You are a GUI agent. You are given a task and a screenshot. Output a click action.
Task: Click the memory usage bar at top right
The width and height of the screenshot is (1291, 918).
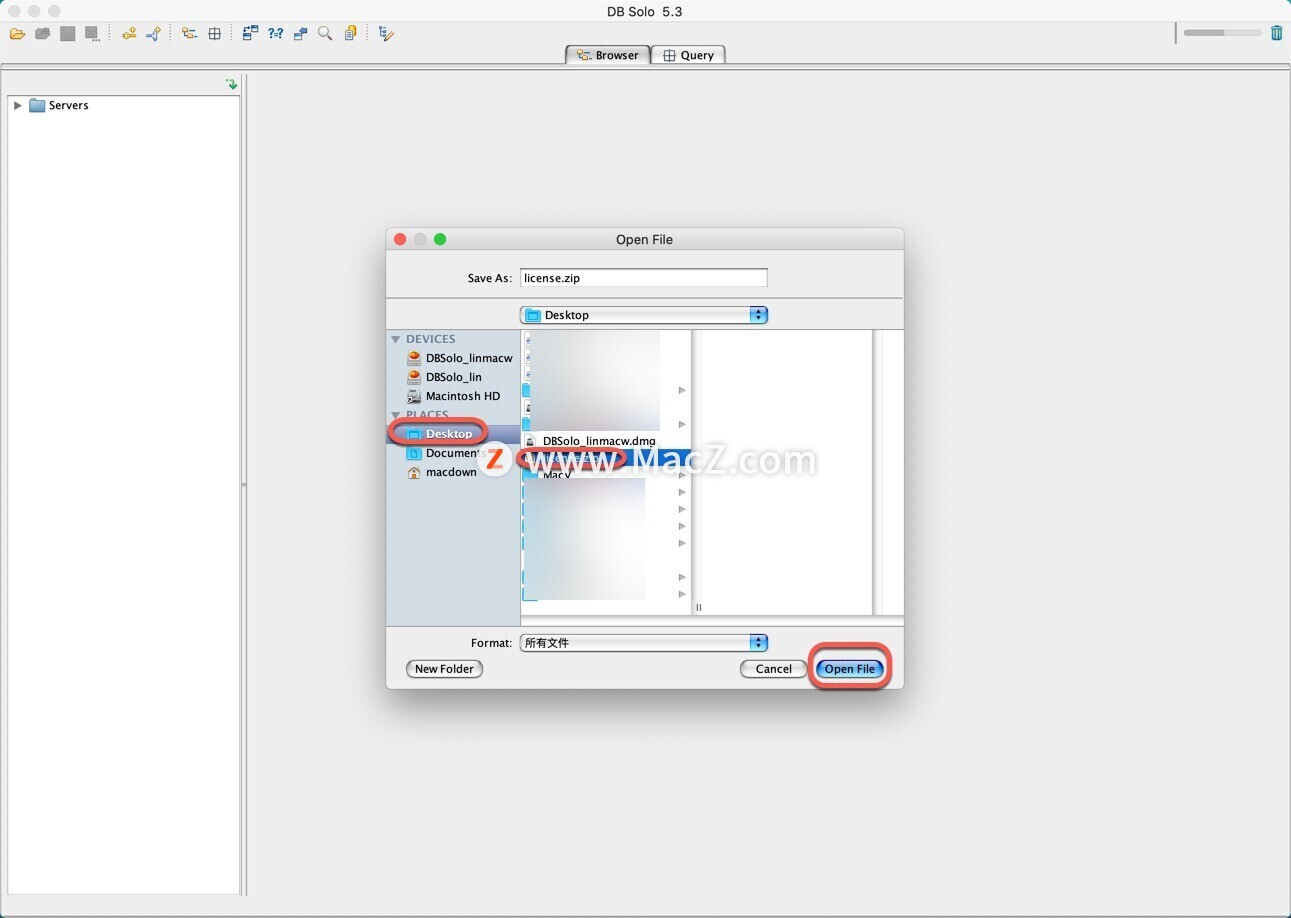1222,33
